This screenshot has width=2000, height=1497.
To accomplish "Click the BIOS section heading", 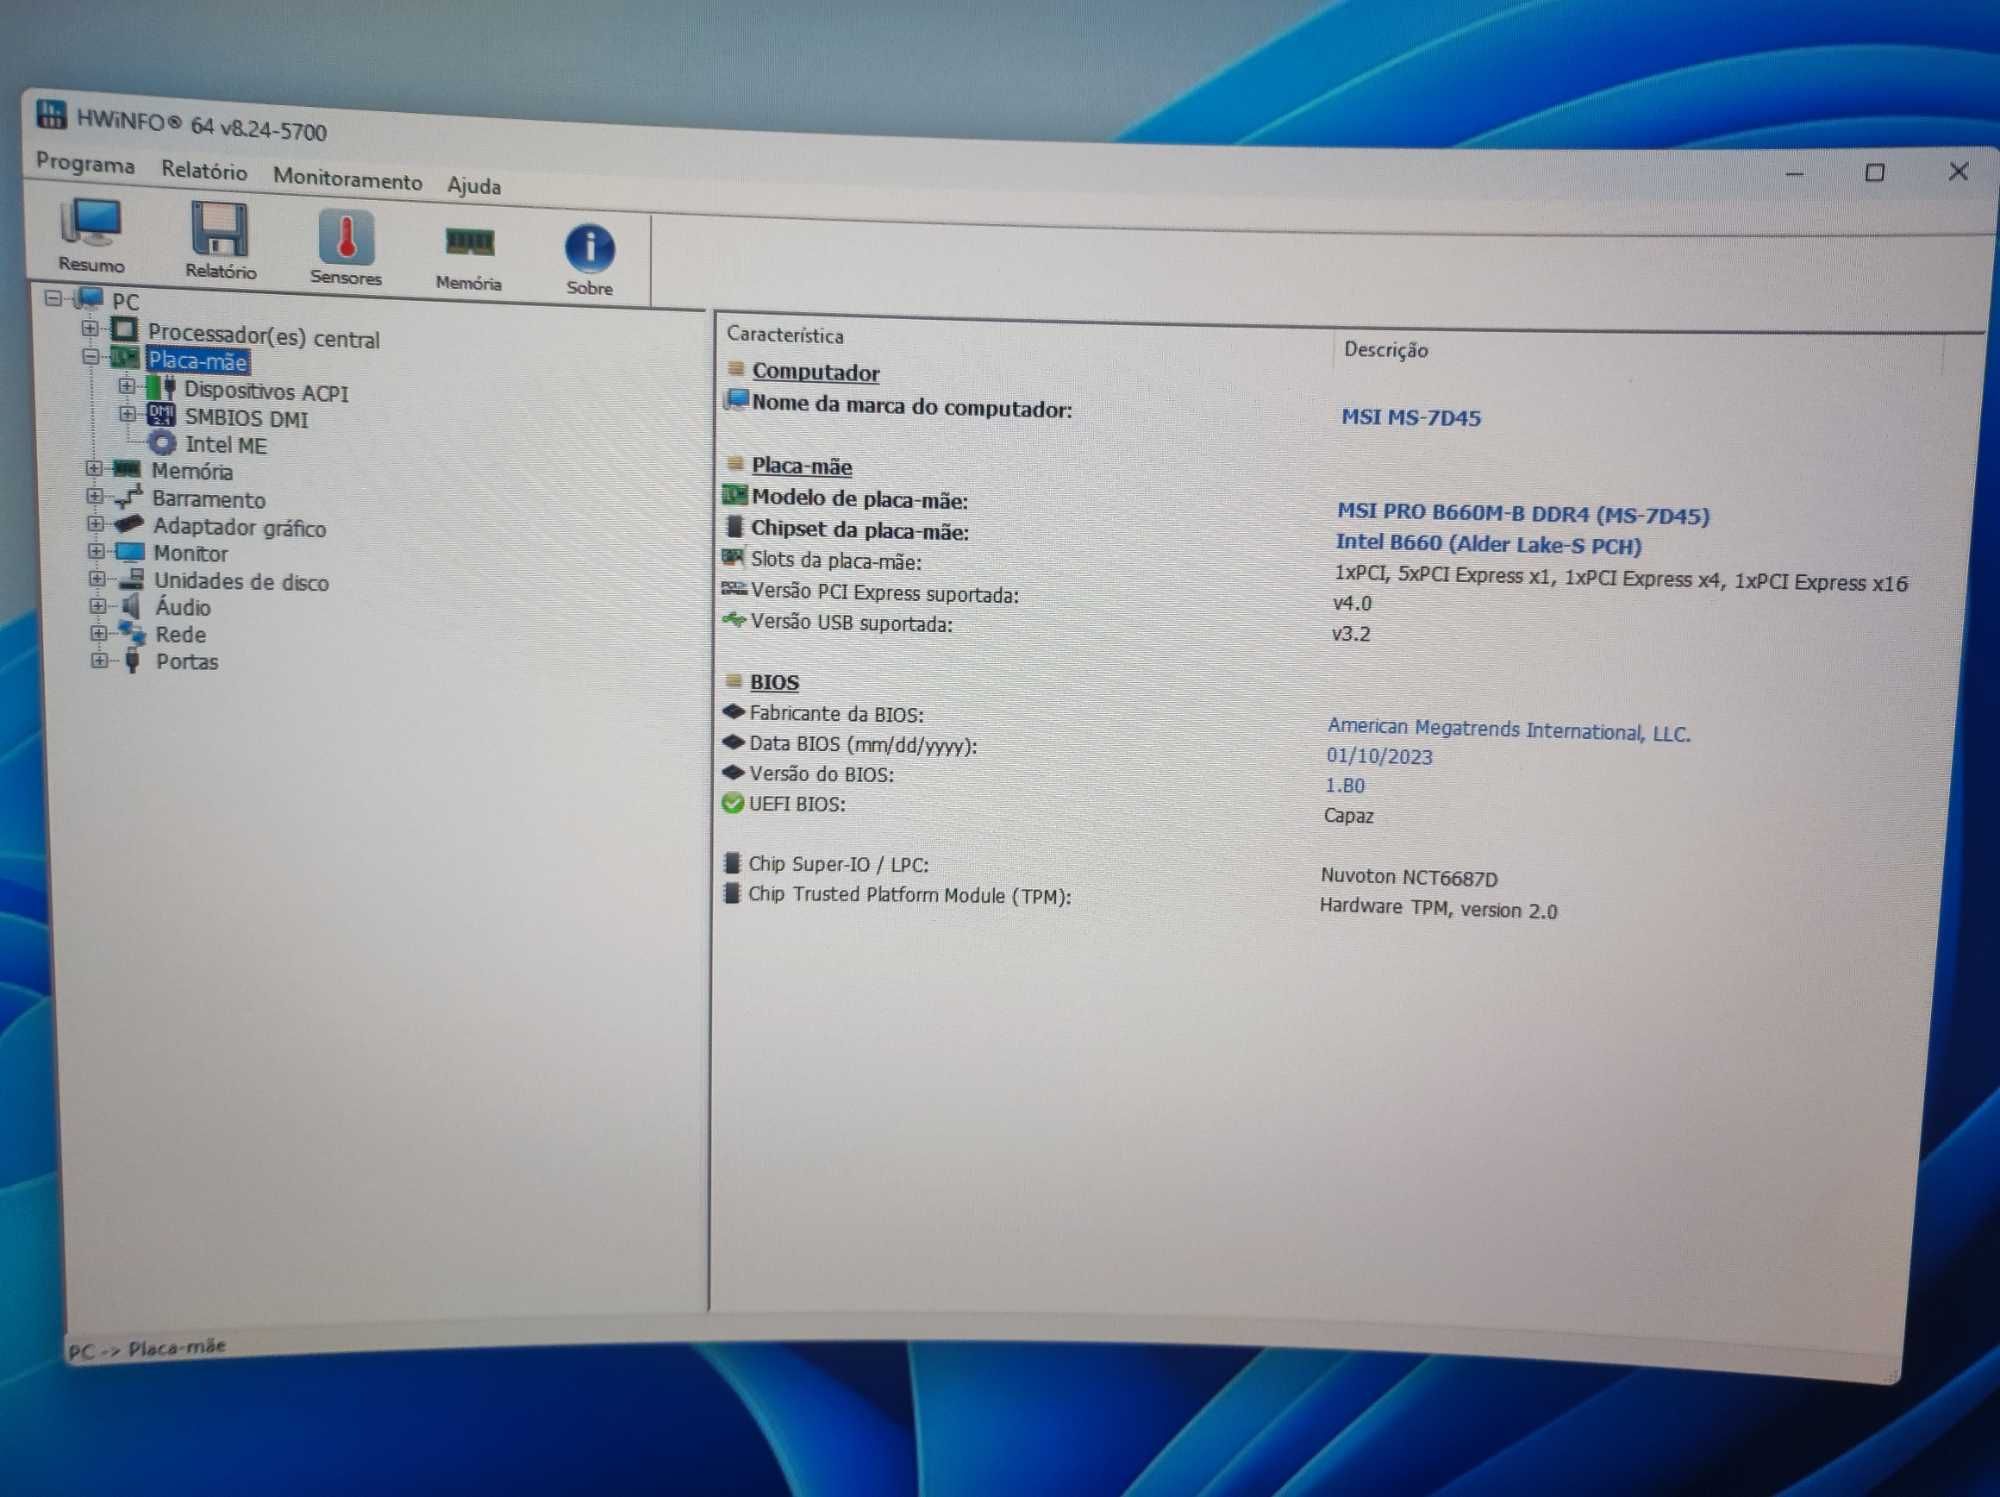I will point(774,682).
